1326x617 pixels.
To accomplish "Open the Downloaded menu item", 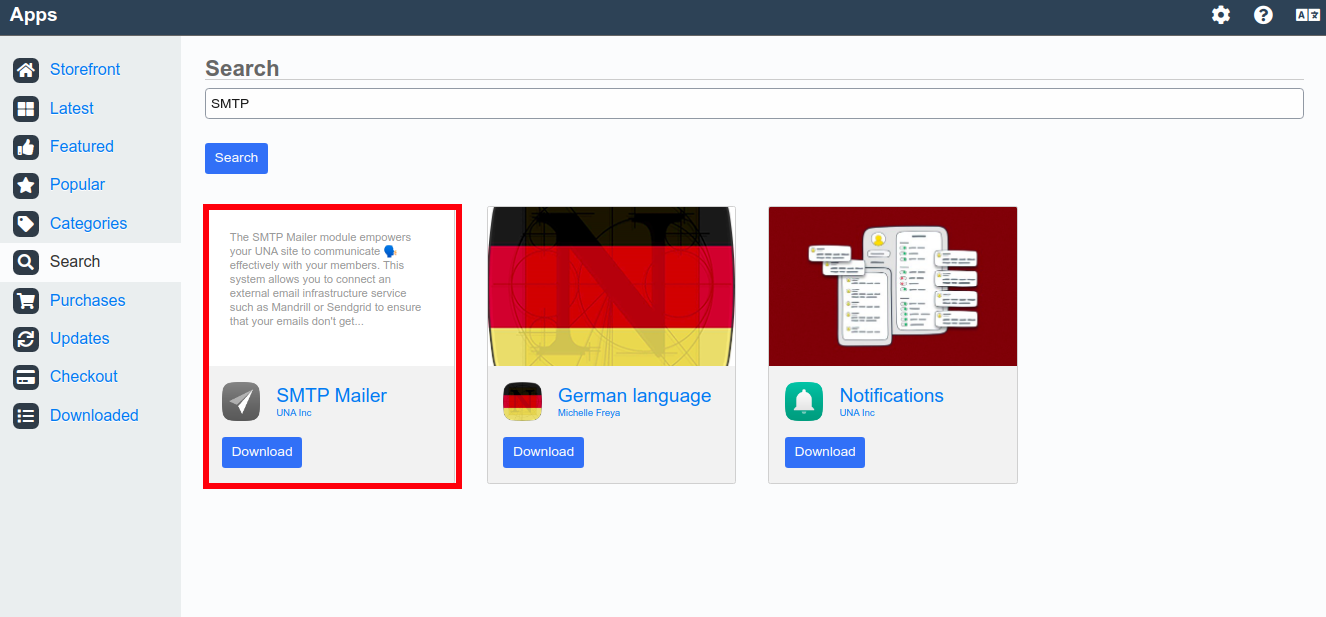I will (x=94, y=415).
